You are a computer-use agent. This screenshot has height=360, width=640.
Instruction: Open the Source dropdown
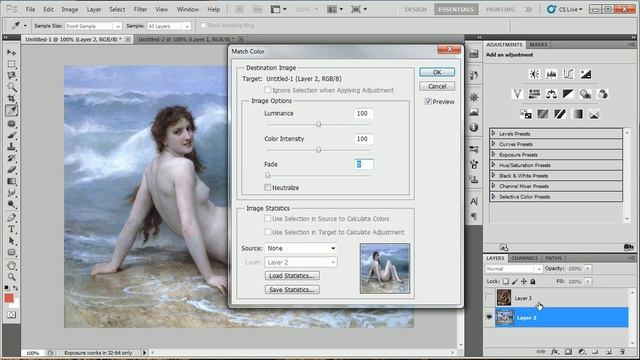[x=301, y=248]
